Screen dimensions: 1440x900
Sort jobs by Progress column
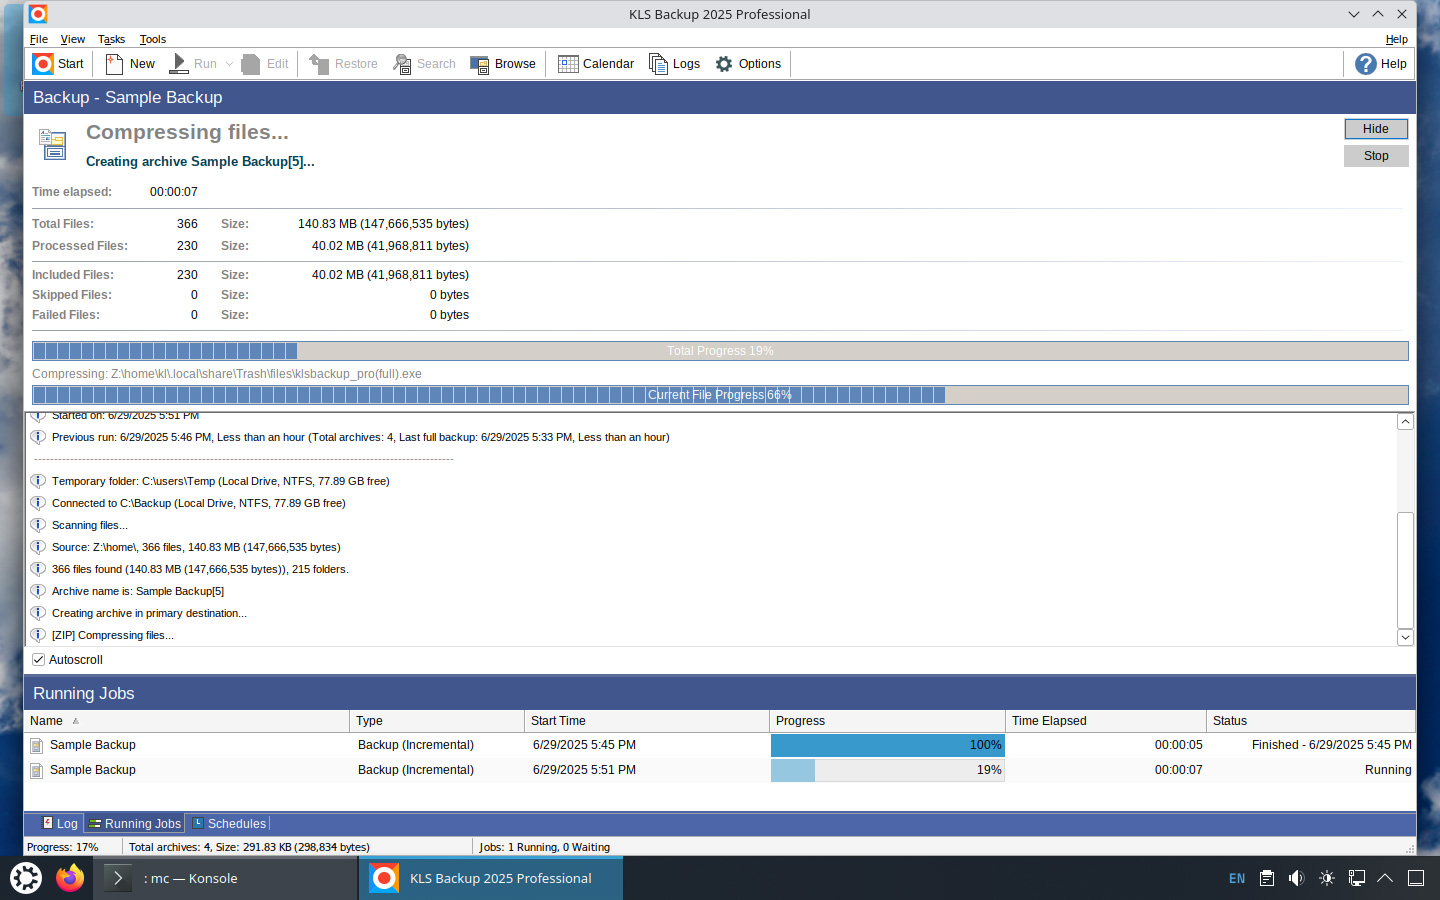(887, 721)
